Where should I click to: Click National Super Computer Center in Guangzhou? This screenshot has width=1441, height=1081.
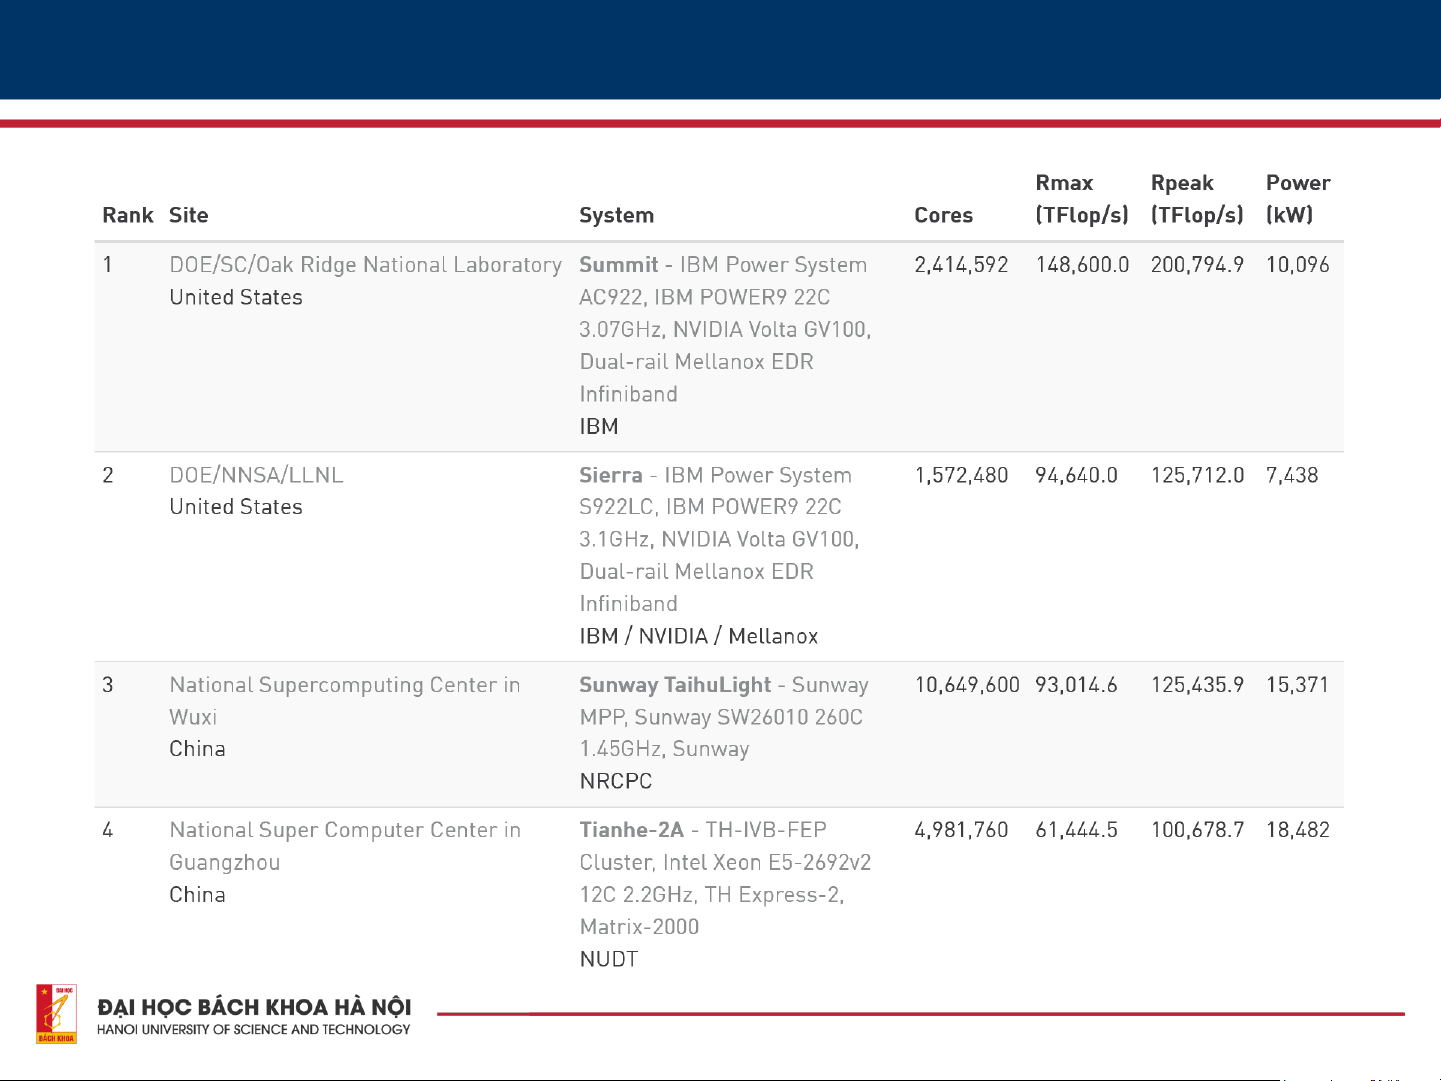tap(344, 831)
